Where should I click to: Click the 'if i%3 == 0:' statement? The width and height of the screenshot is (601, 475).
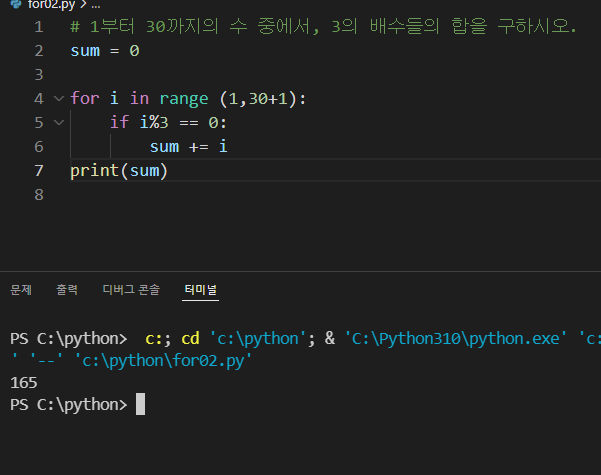click(x=169, y=123)
